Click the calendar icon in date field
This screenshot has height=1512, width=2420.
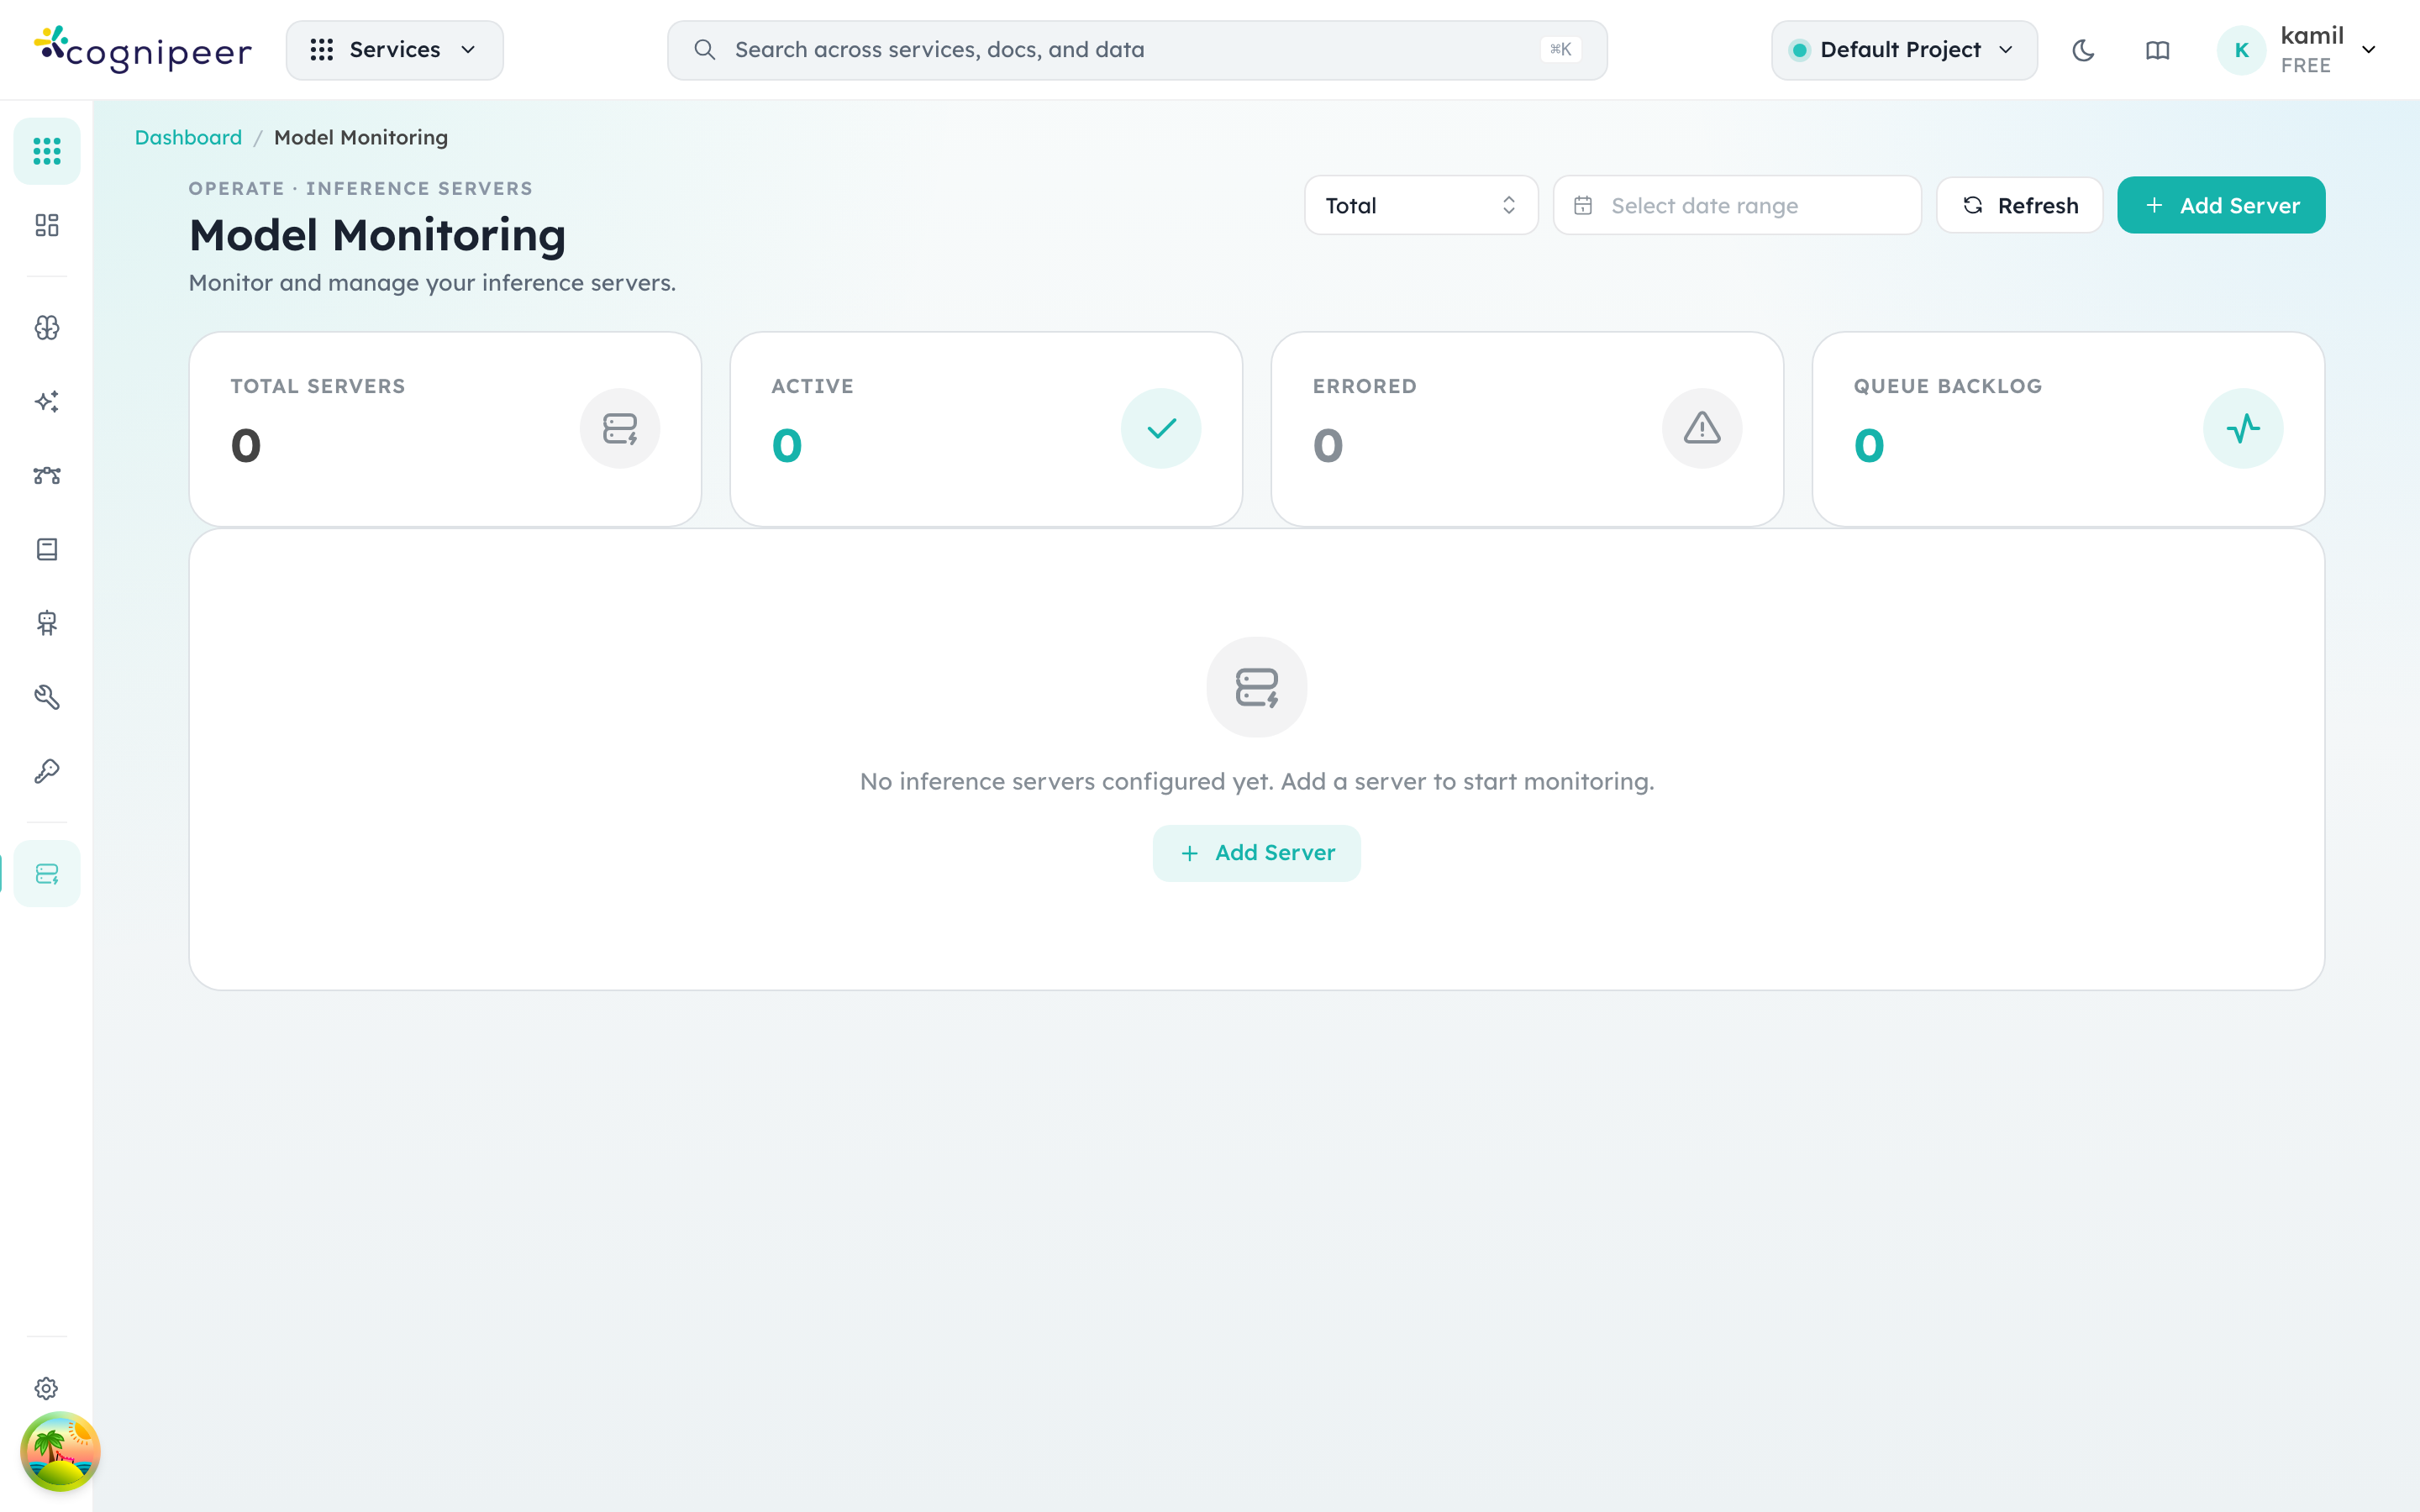click(x=1583, y=205)
